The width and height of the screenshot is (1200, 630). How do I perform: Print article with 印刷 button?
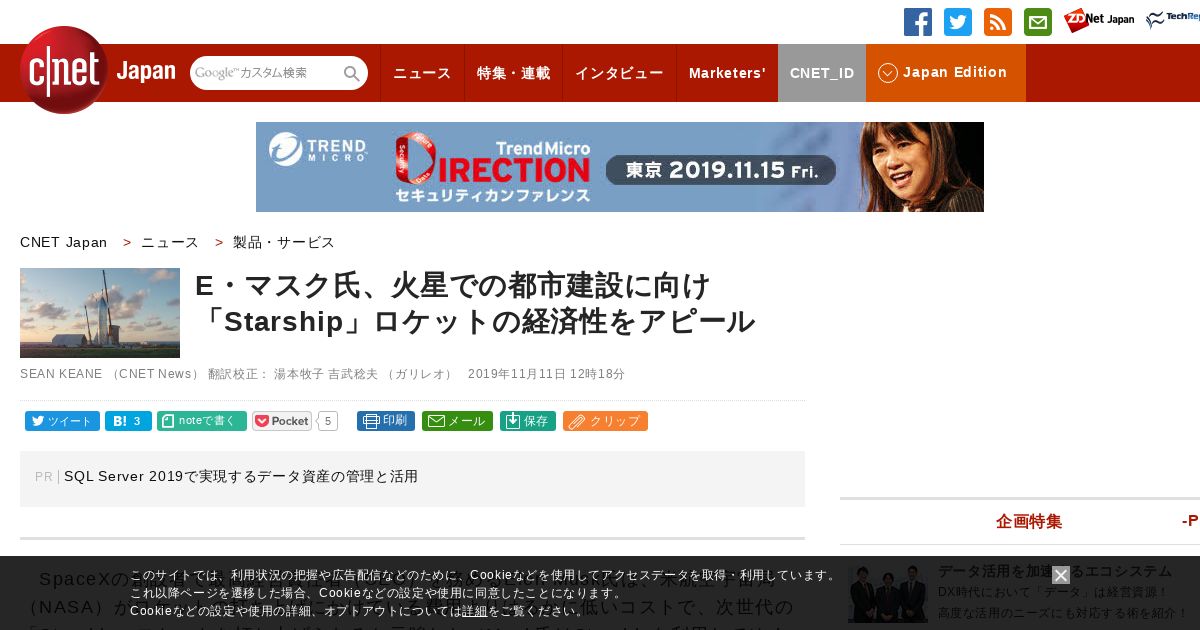click(x=386, y=421)
